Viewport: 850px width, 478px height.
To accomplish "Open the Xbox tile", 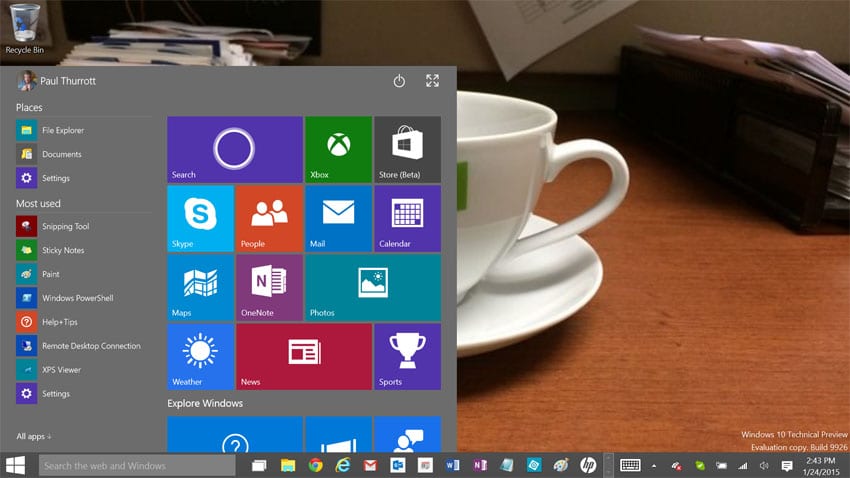I will [338, 150].
